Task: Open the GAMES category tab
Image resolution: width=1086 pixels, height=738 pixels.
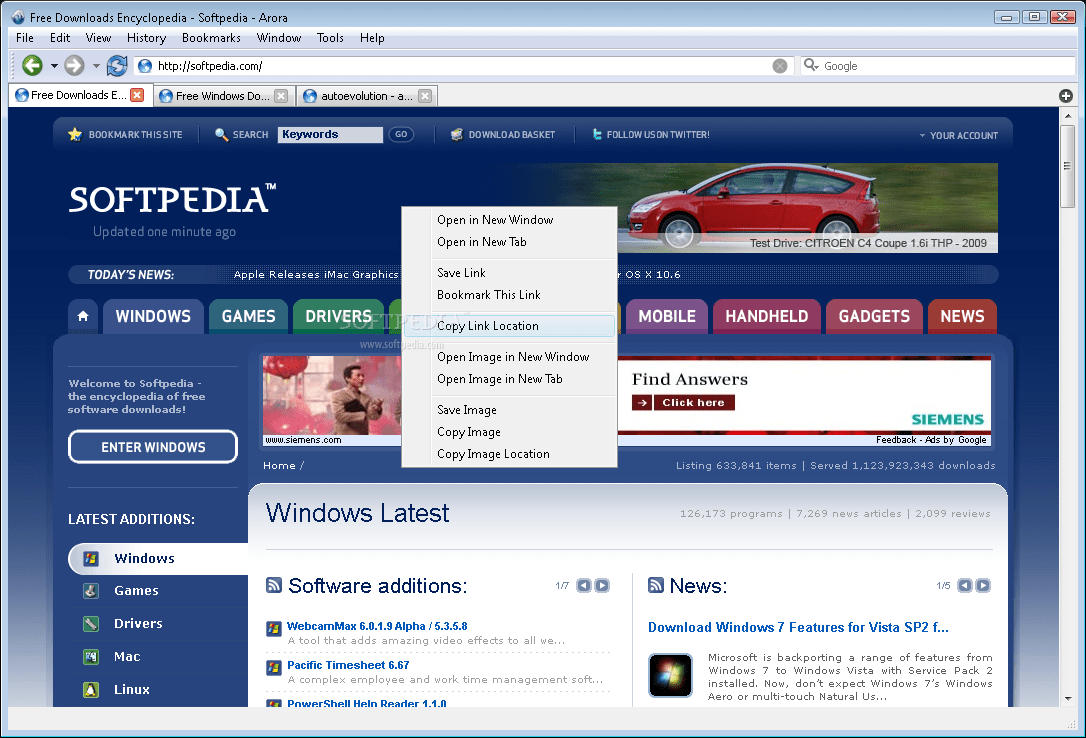Action: [249, 316]
